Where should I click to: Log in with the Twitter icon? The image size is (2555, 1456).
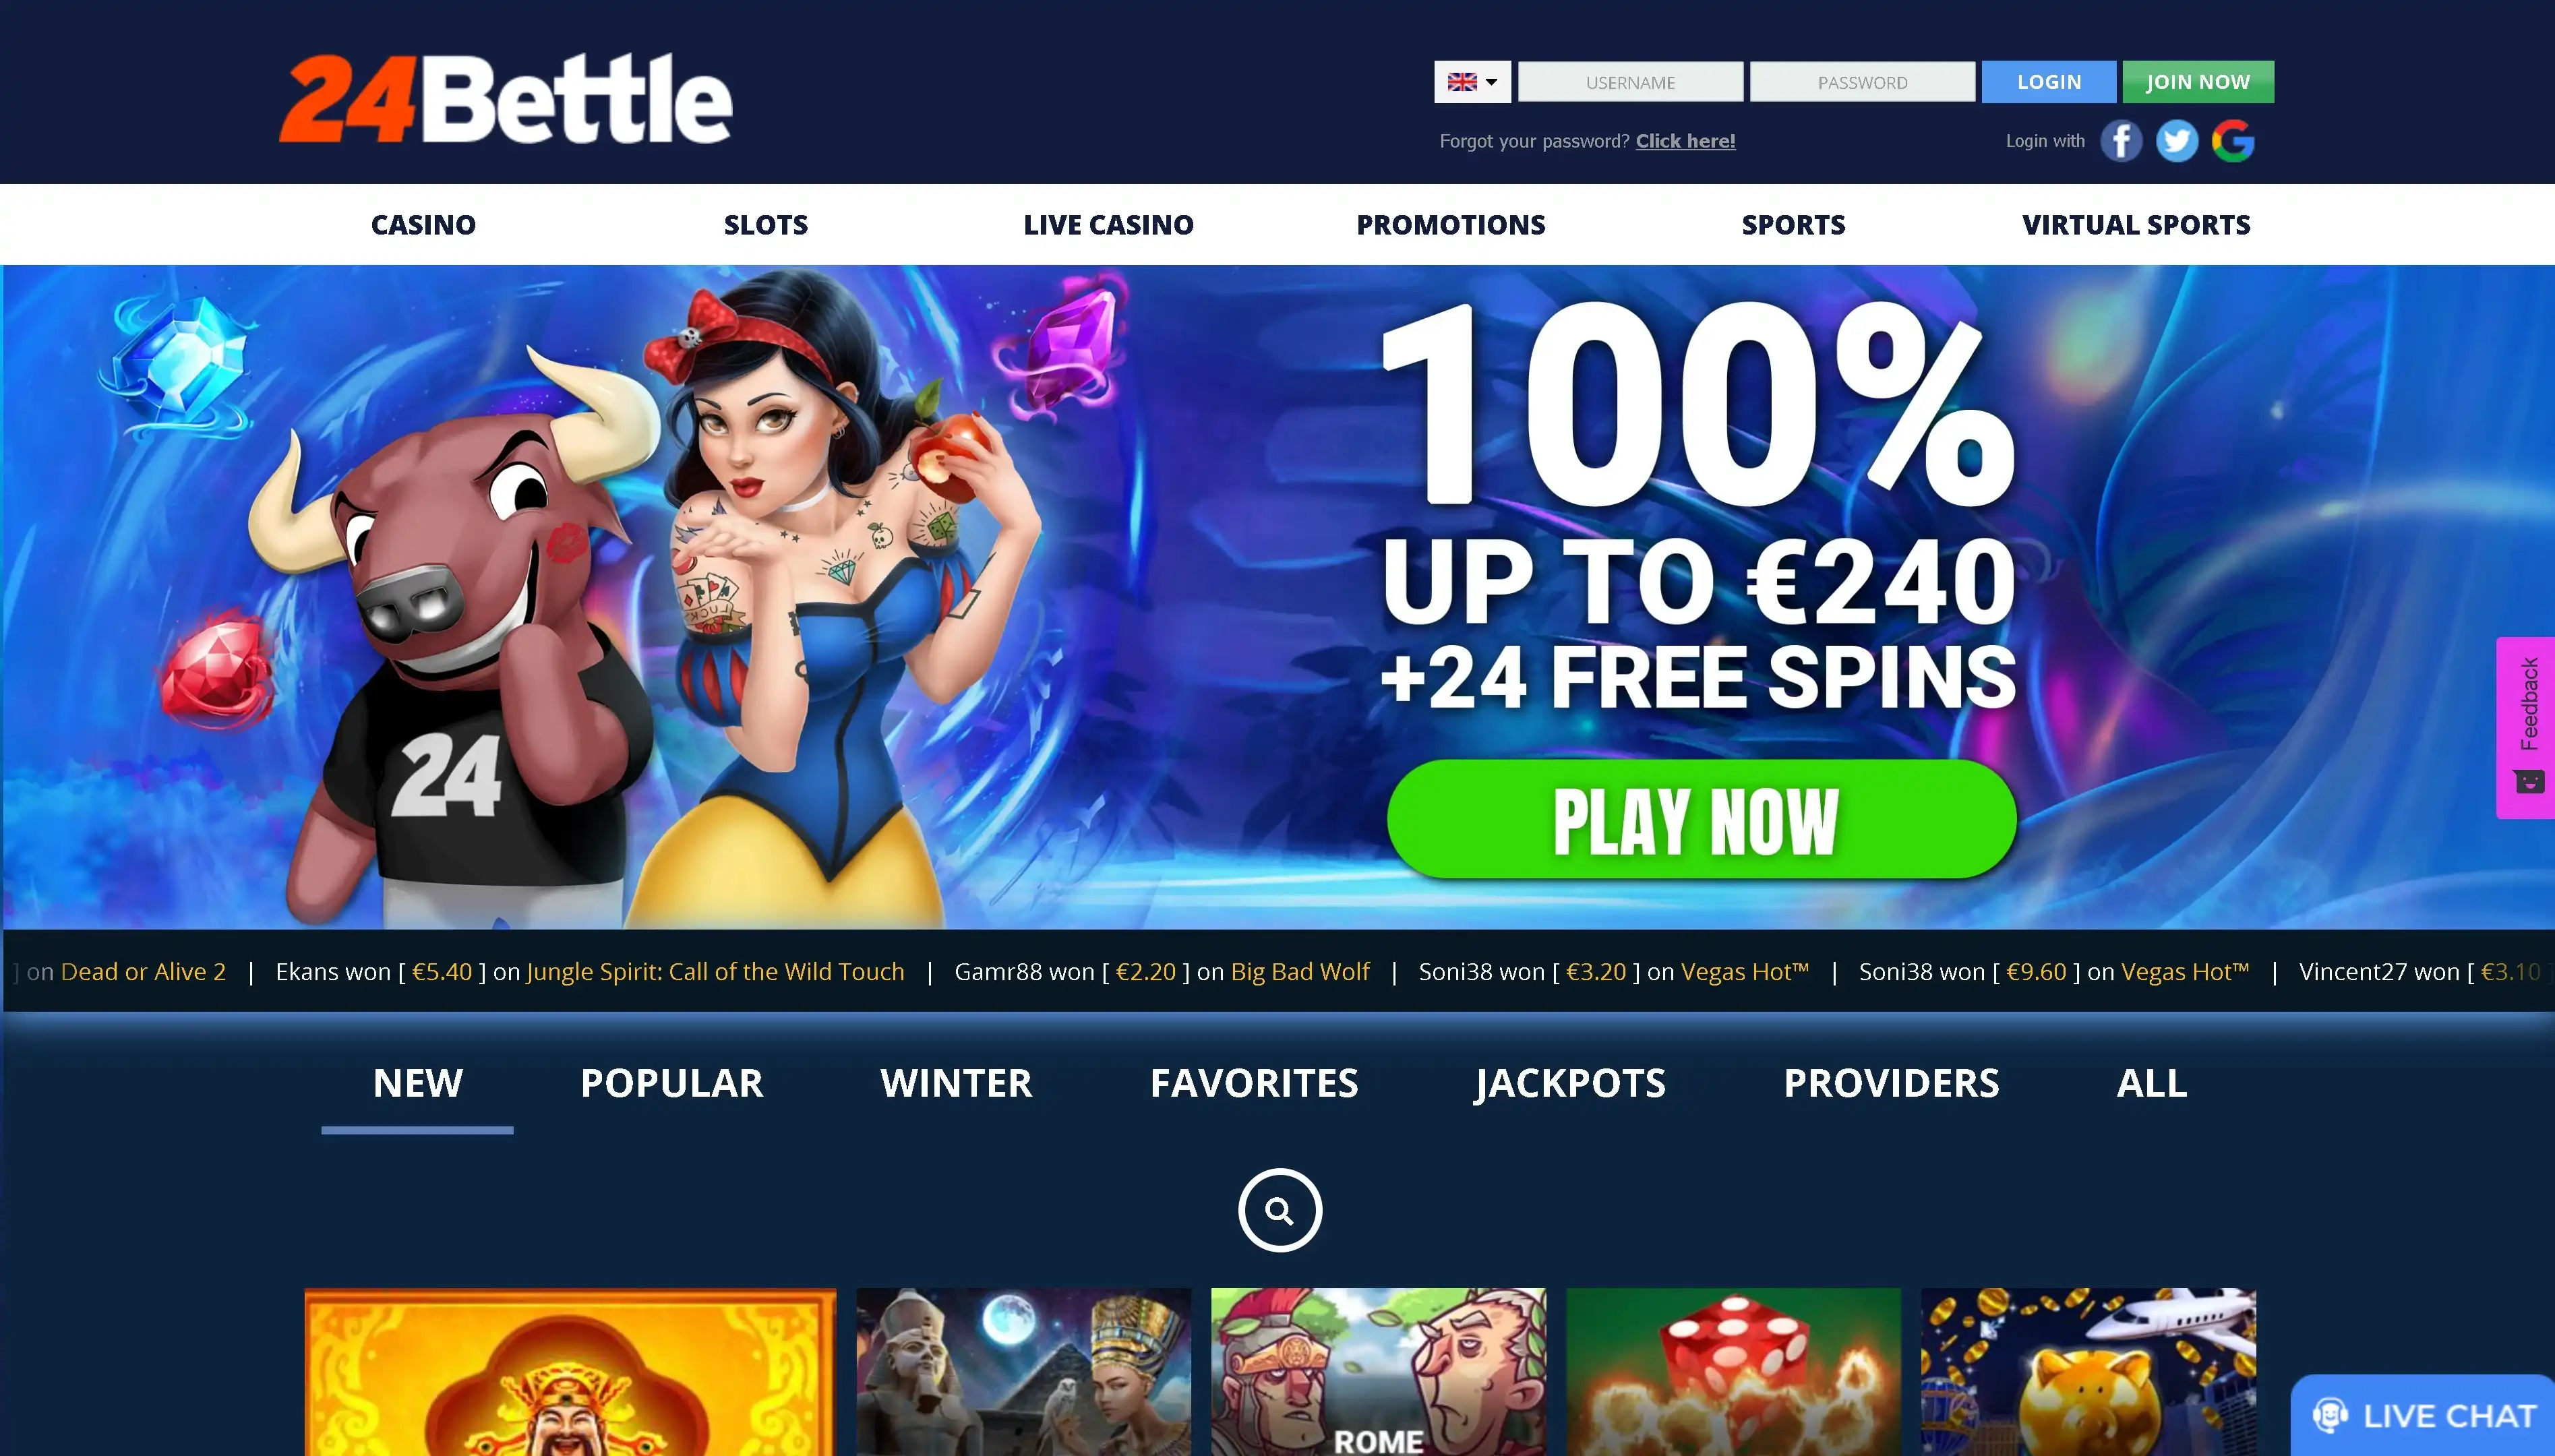[x=2176, y=141]
